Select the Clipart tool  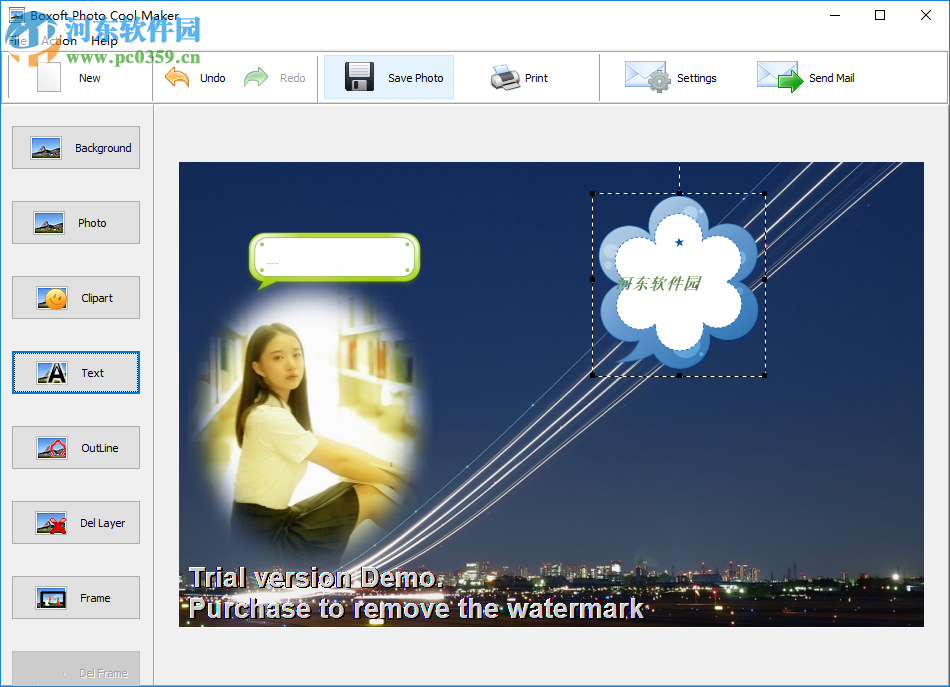75,297
